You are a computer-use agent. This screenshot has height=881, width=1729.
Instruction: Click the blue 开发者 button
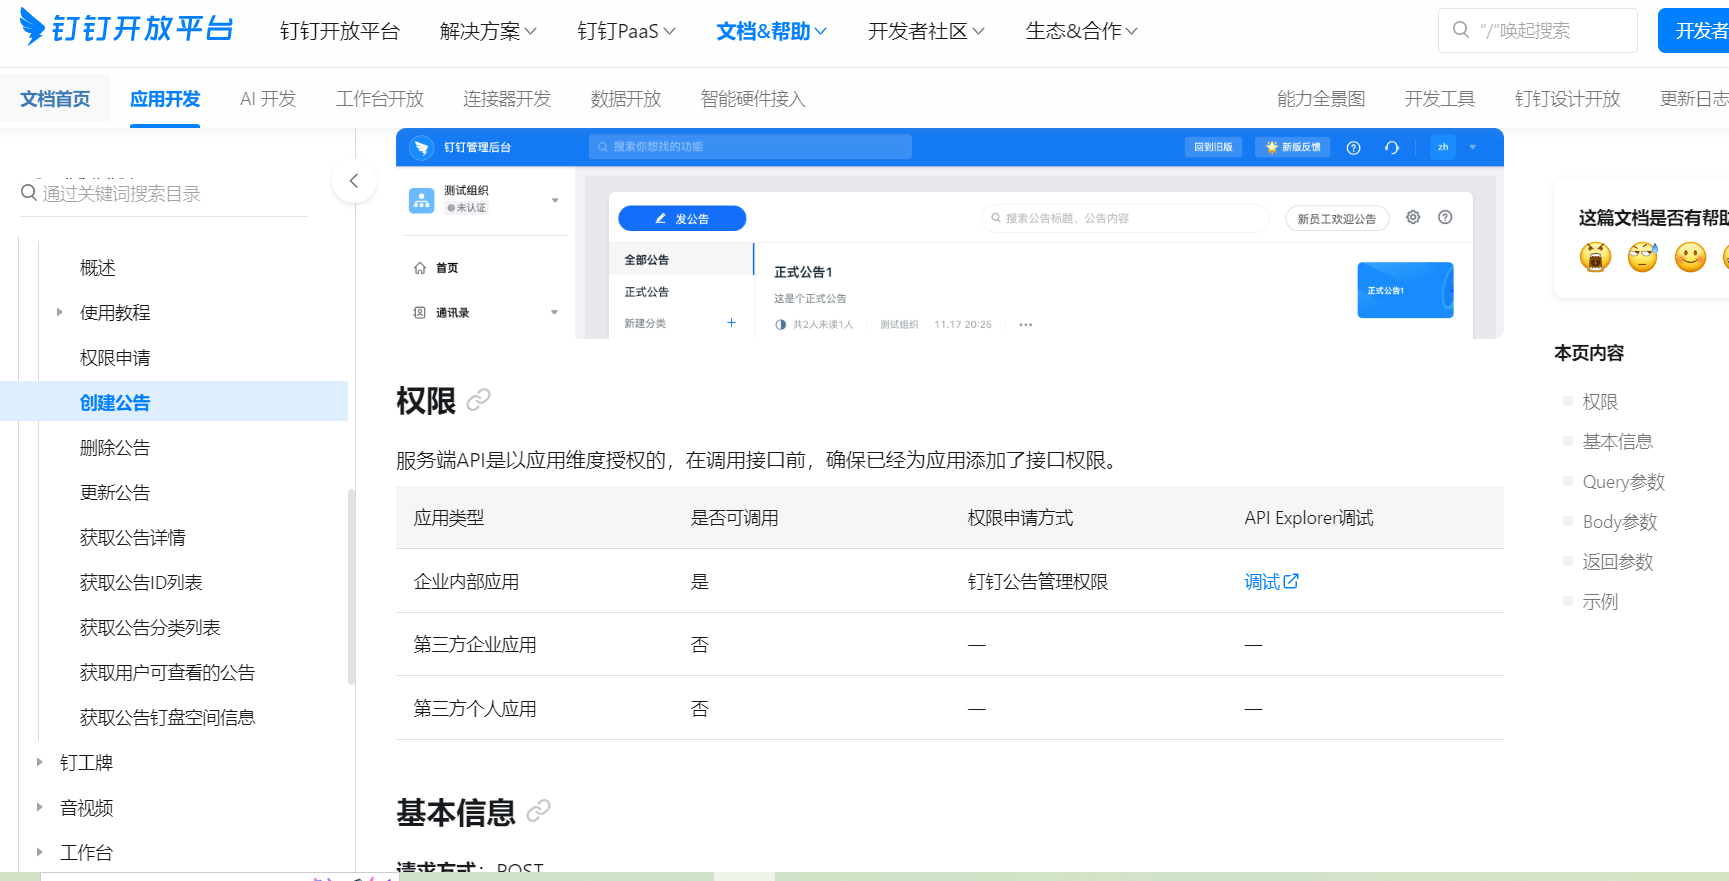[x=1694, y=31]
